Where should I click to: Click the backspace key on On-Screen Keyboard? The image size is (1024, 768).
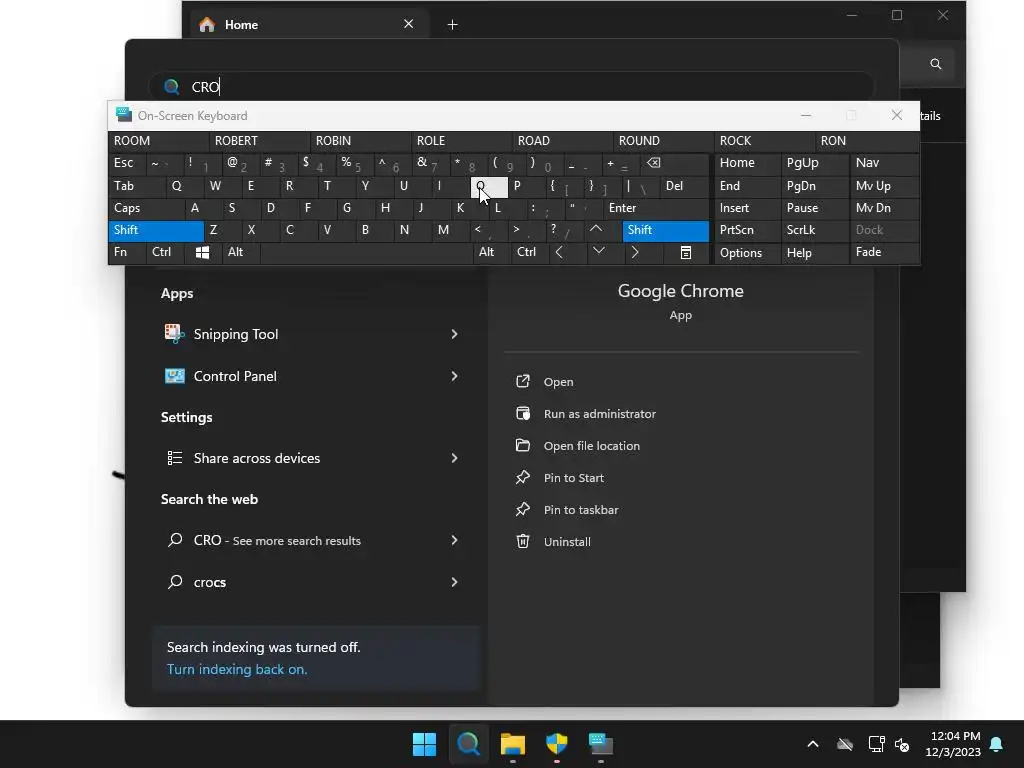(654, 163)
